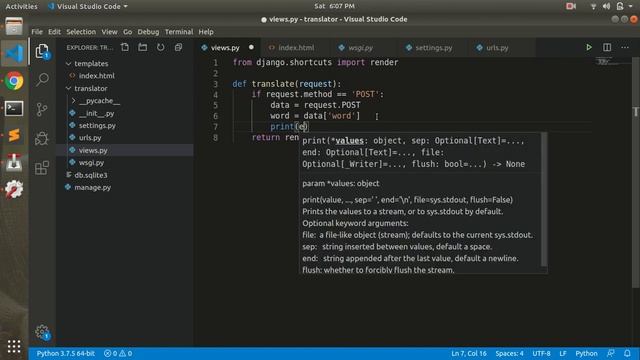This screenshot has height=360, width=640.
Task: Open manage.py in the file tree
Action: (x=92, y=188)
